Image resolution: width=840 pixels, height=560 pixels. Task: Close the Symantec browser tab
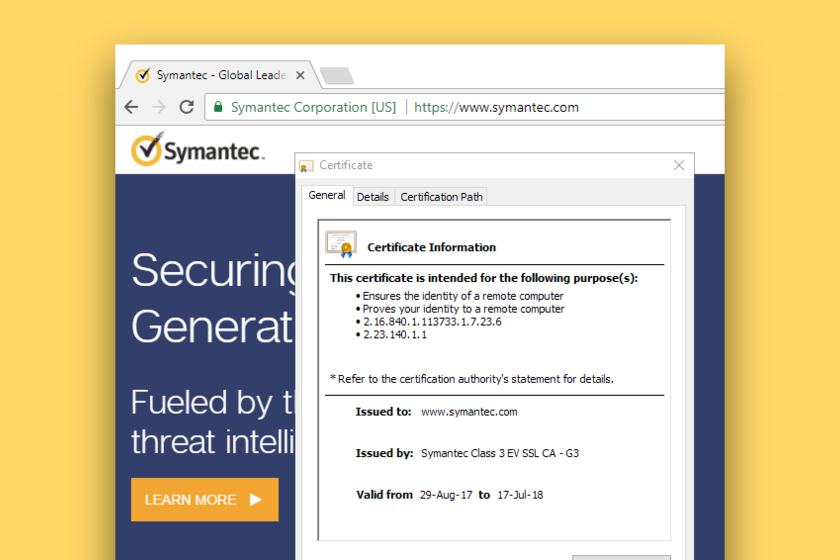tap(300, 75)
